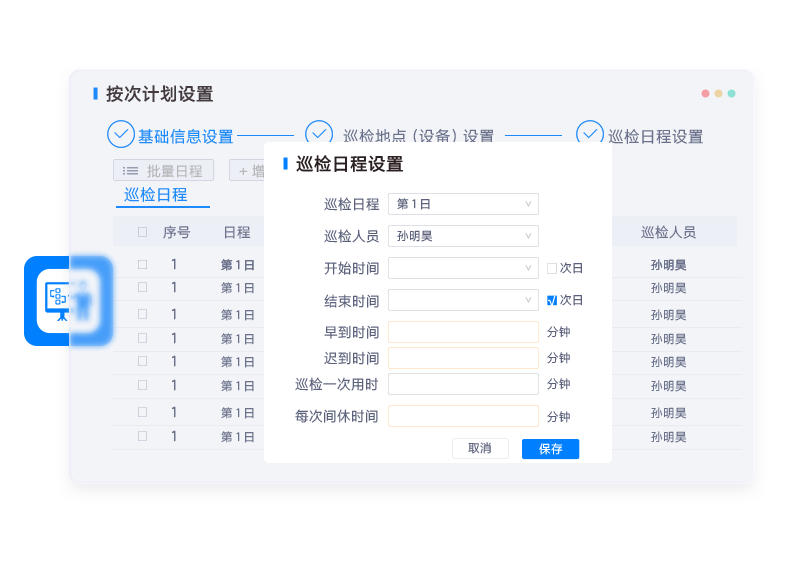The image size is (791, 567).
Task: Open the 巡检日程 dropdown showing 第1日
Action: click(463, 204)
